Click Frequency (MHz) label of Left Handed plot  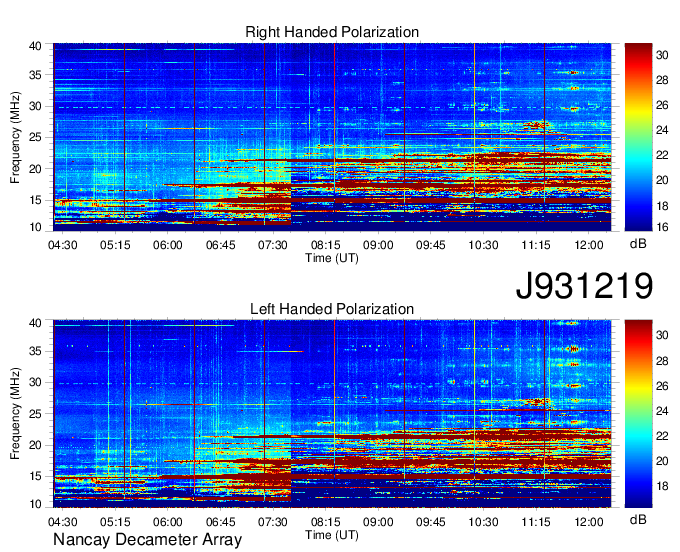coord(15,414)
